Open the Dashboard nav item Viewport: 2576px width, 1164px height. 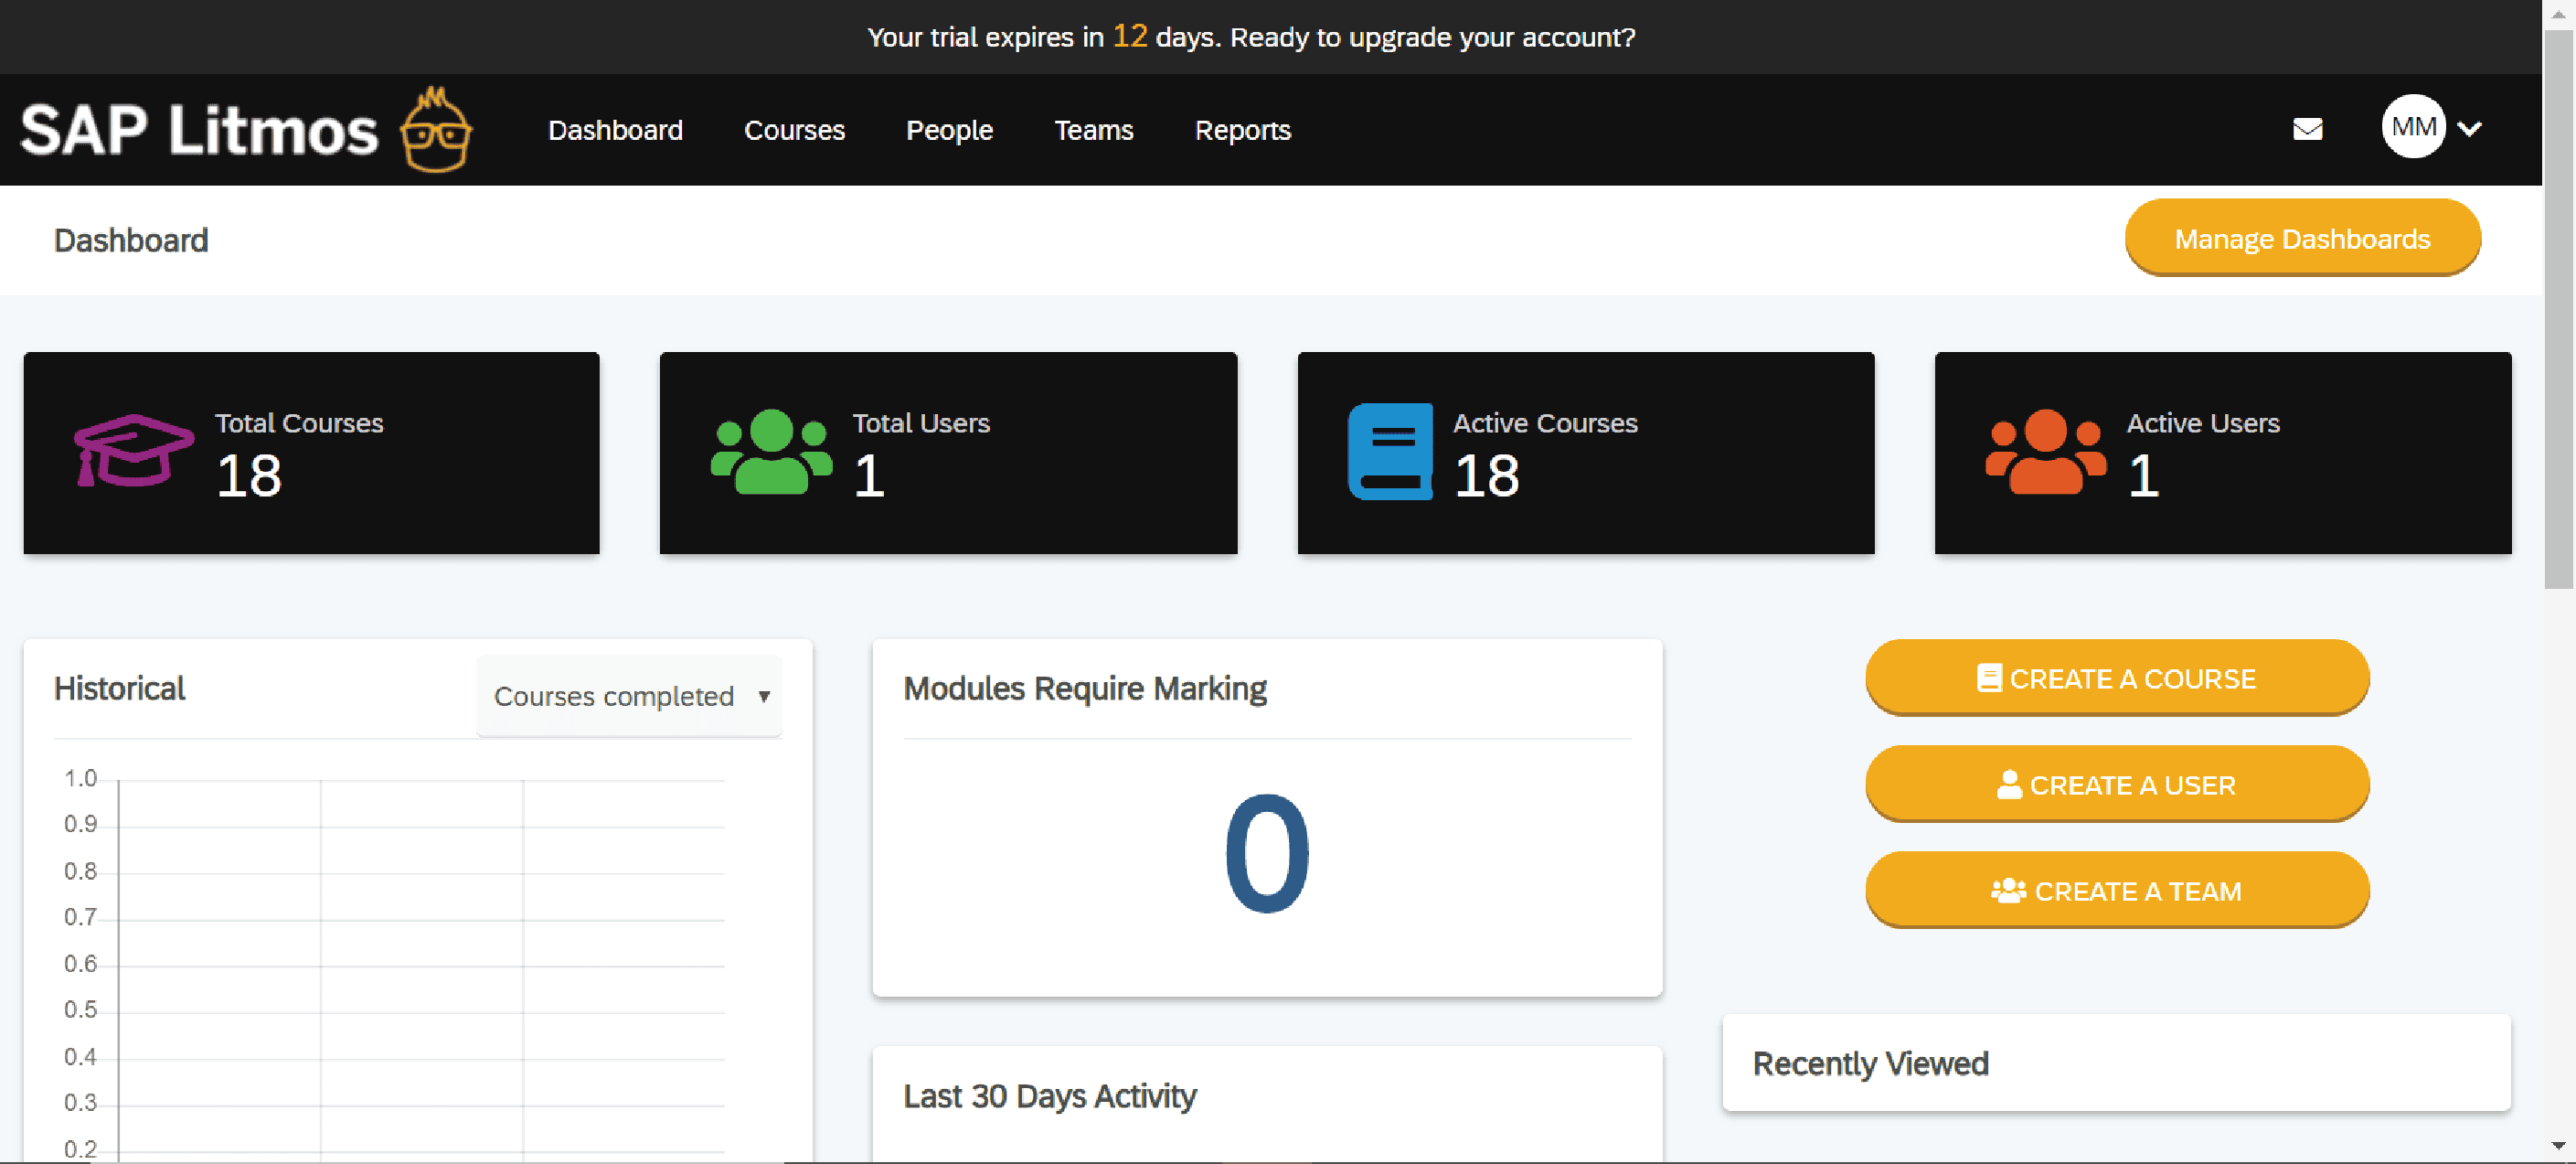pos(615,131)
